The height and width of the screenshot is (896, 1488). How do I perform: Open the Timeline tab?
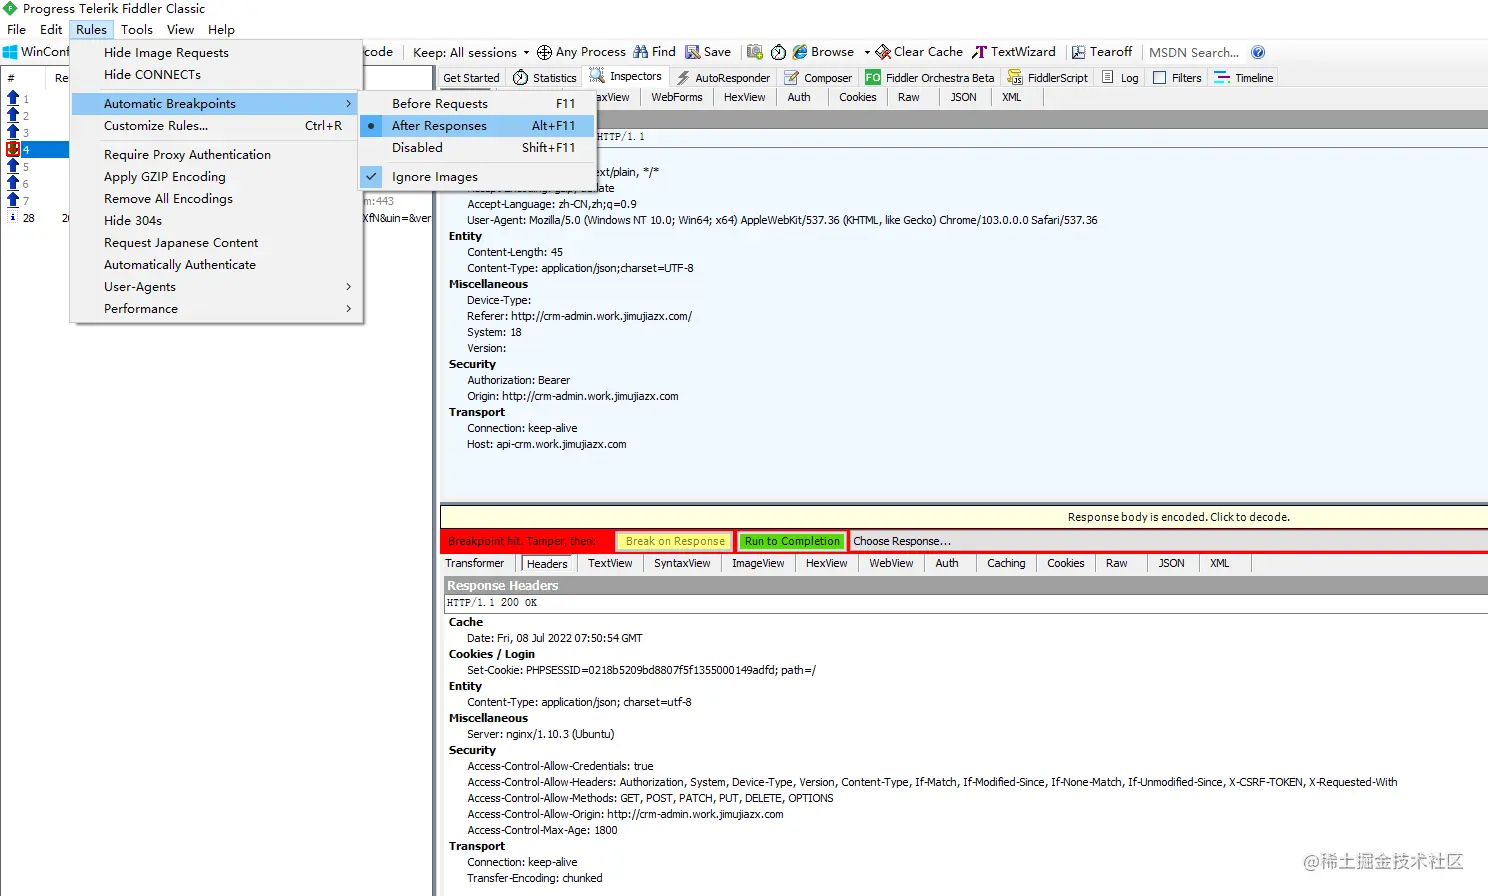tap(1244, 78)
